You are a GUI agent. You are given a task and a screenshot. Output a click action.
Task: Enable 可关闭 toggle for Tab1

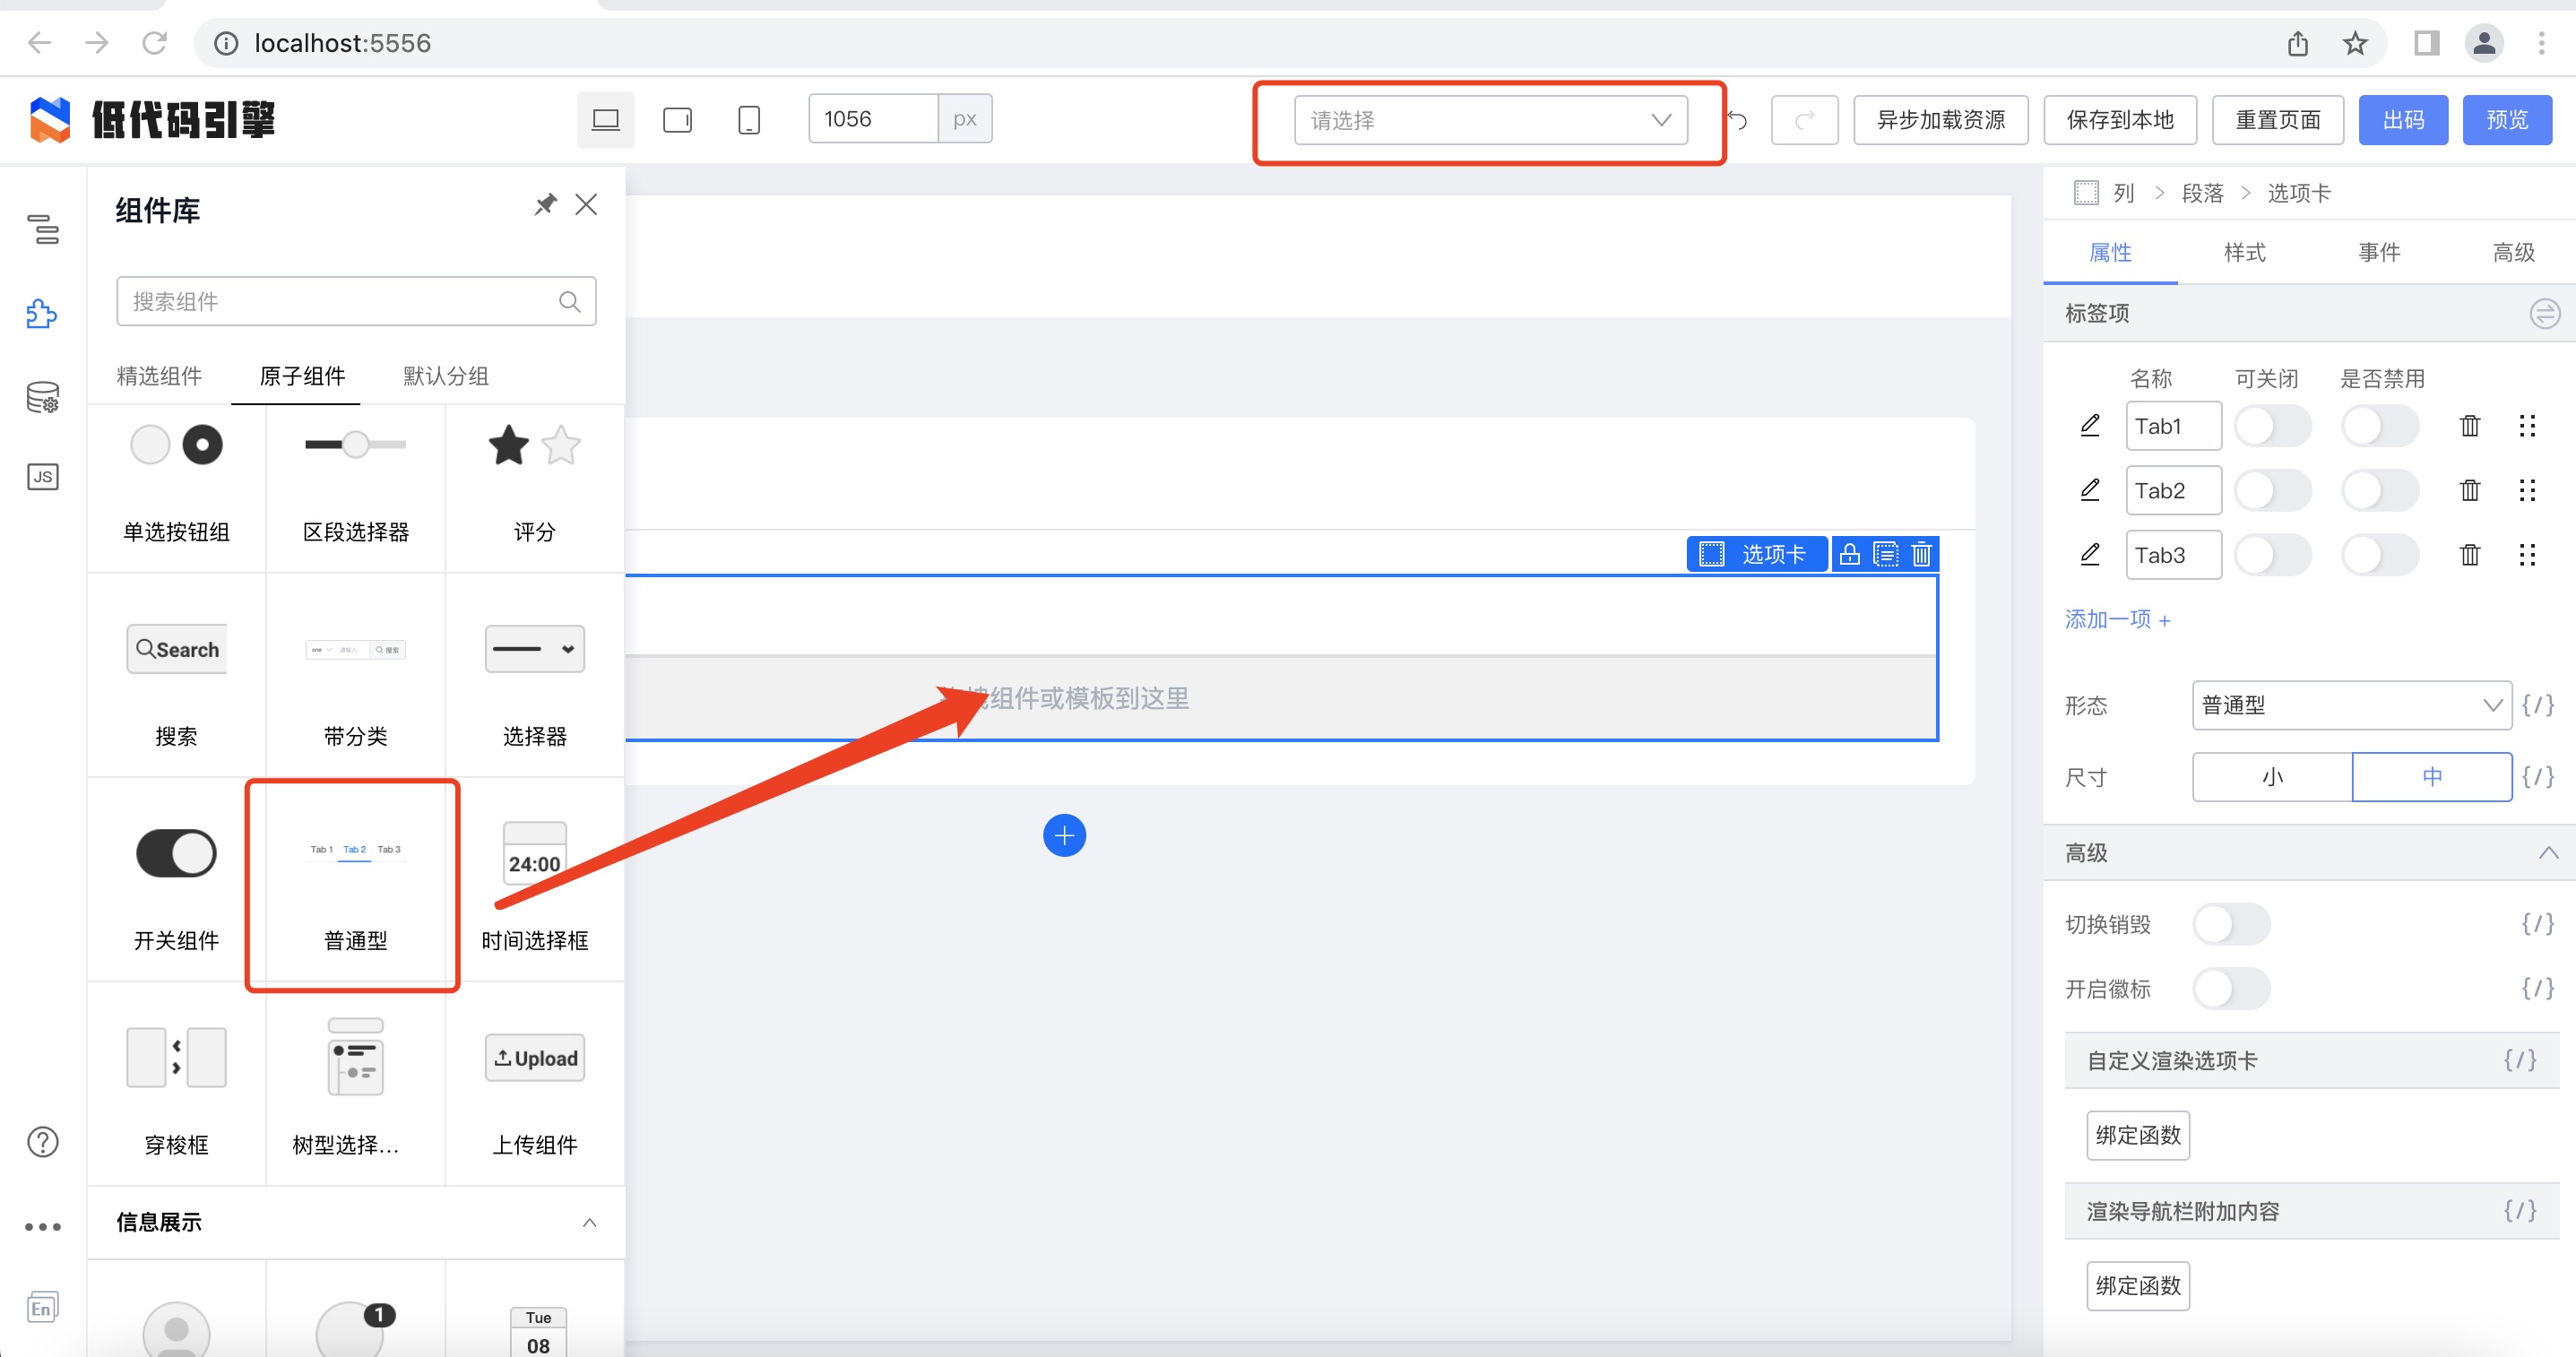coord(2273,425)
